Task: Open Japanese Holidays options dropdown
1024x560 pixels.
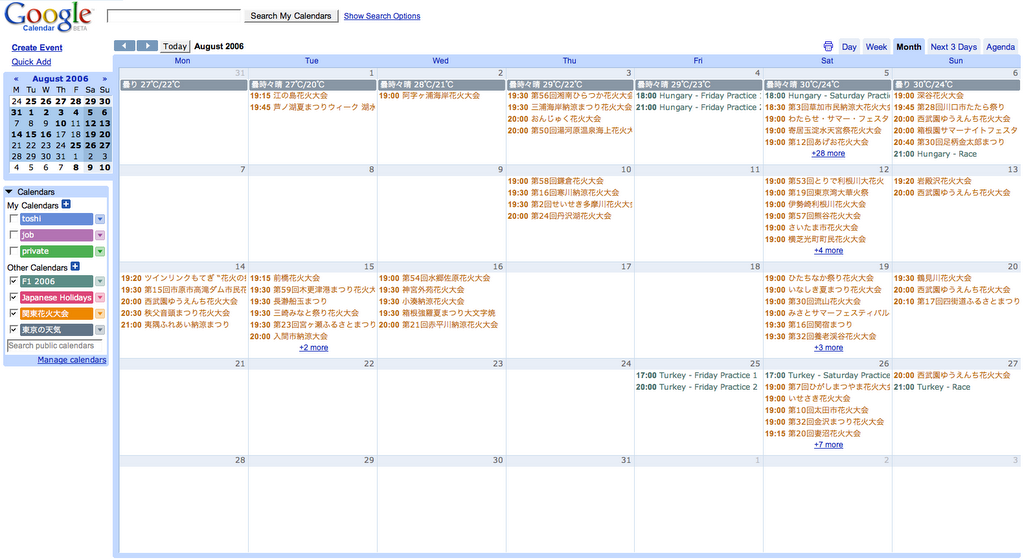Action: coord(100,298)
